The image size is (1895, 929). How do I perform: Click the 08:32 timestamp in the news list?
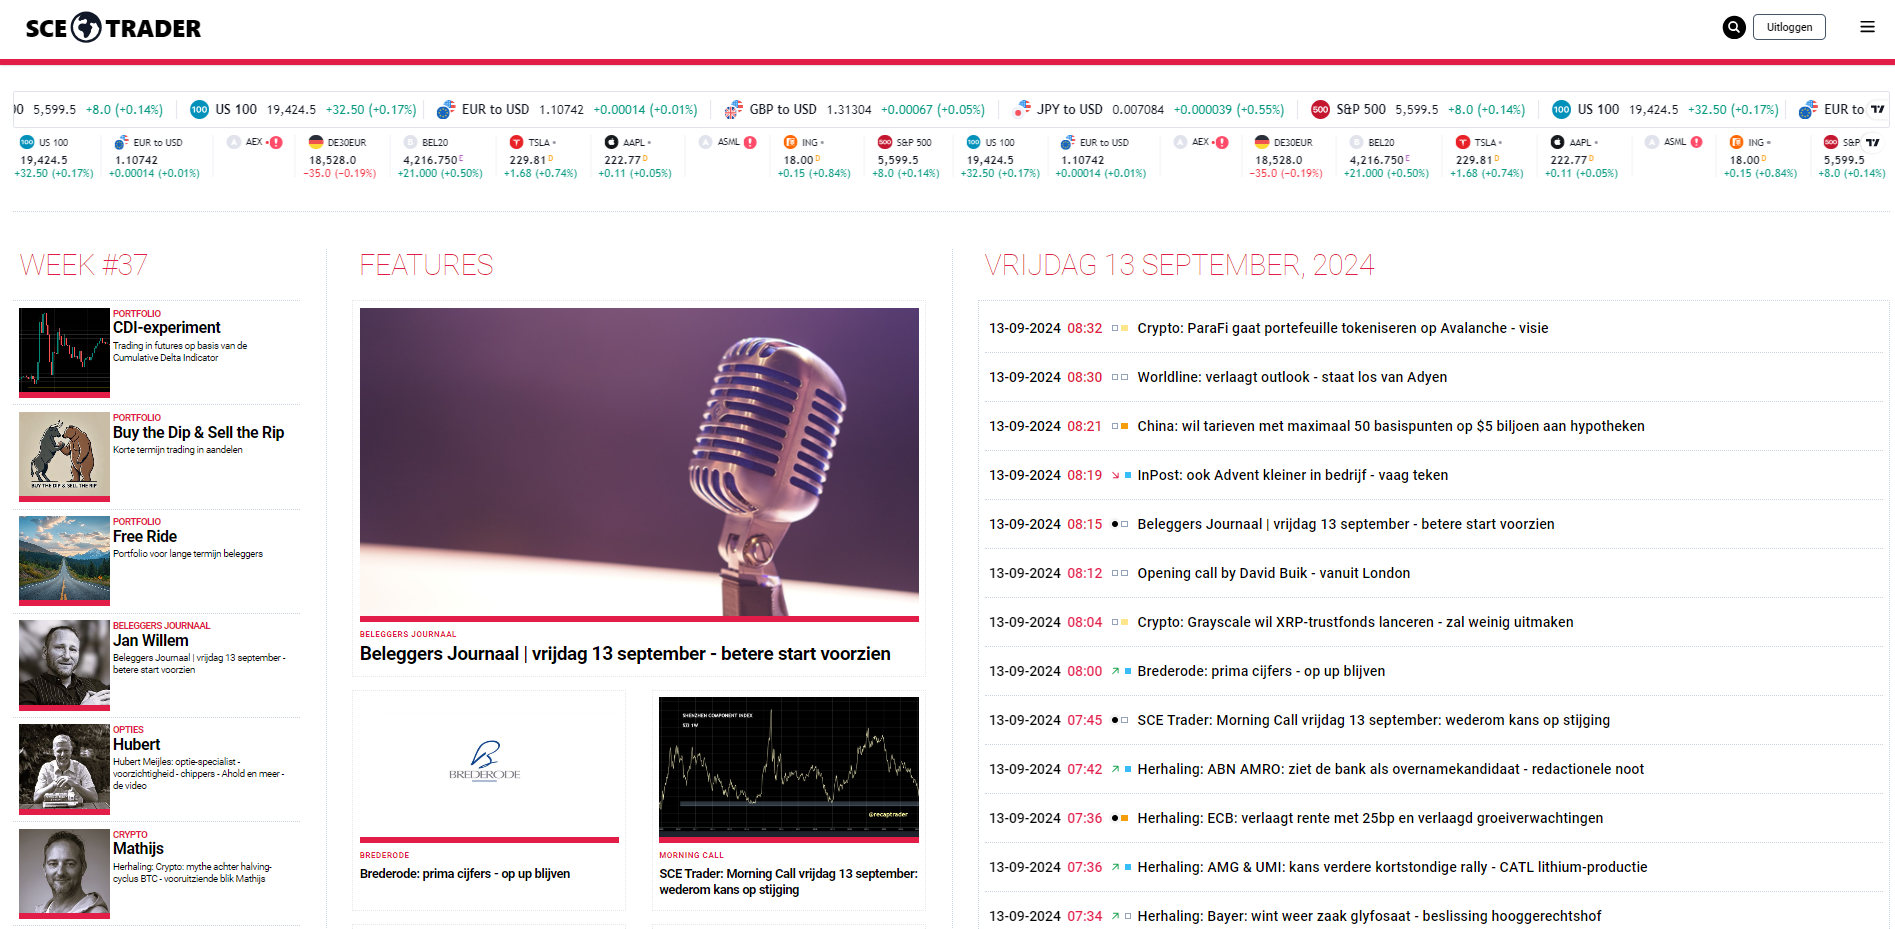coord(1084,328)
